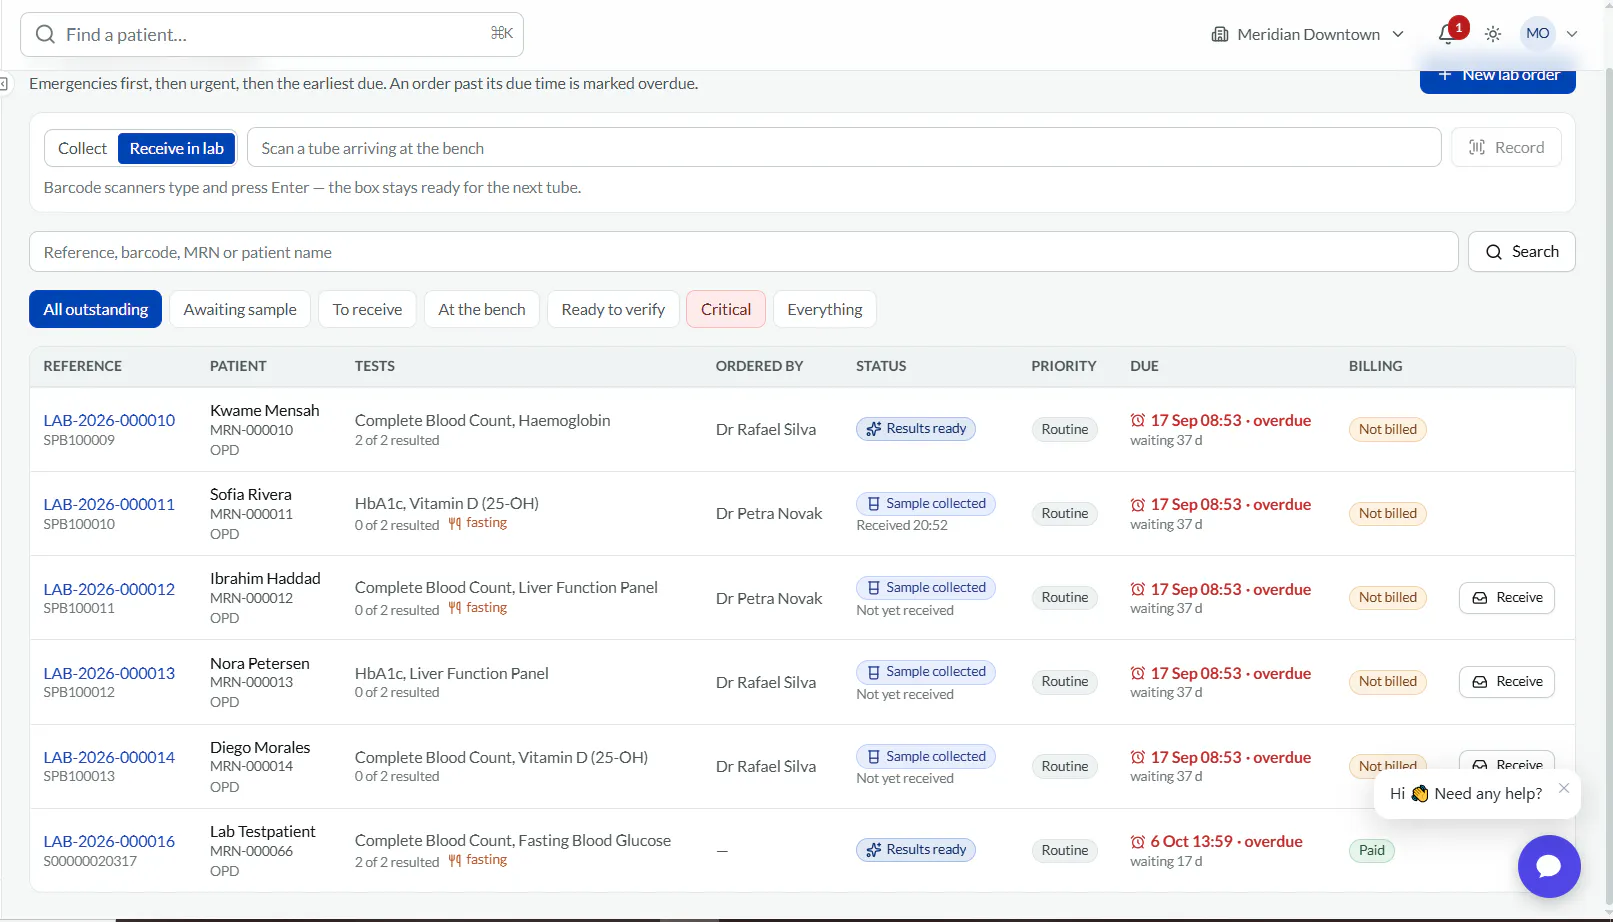Open order LAB-2026-000011
The image size is (1613, 922).
pyautogui.click(x=109, y=504)
